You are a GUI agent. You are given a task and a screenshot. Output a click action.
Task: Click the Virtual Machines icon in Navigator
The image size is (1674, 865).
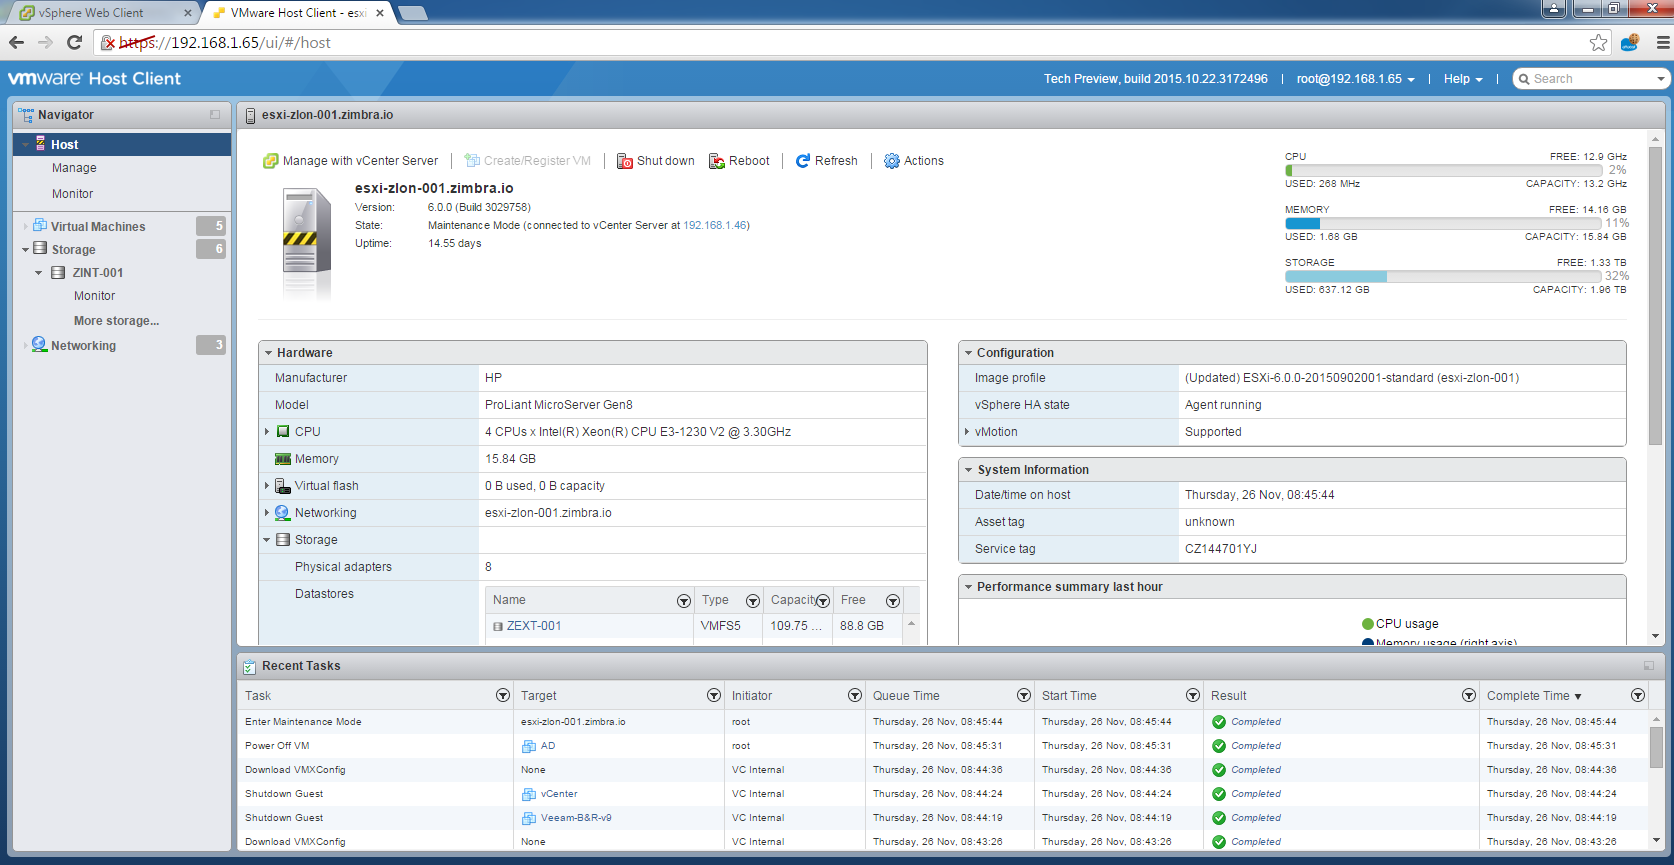click(40, 226)
